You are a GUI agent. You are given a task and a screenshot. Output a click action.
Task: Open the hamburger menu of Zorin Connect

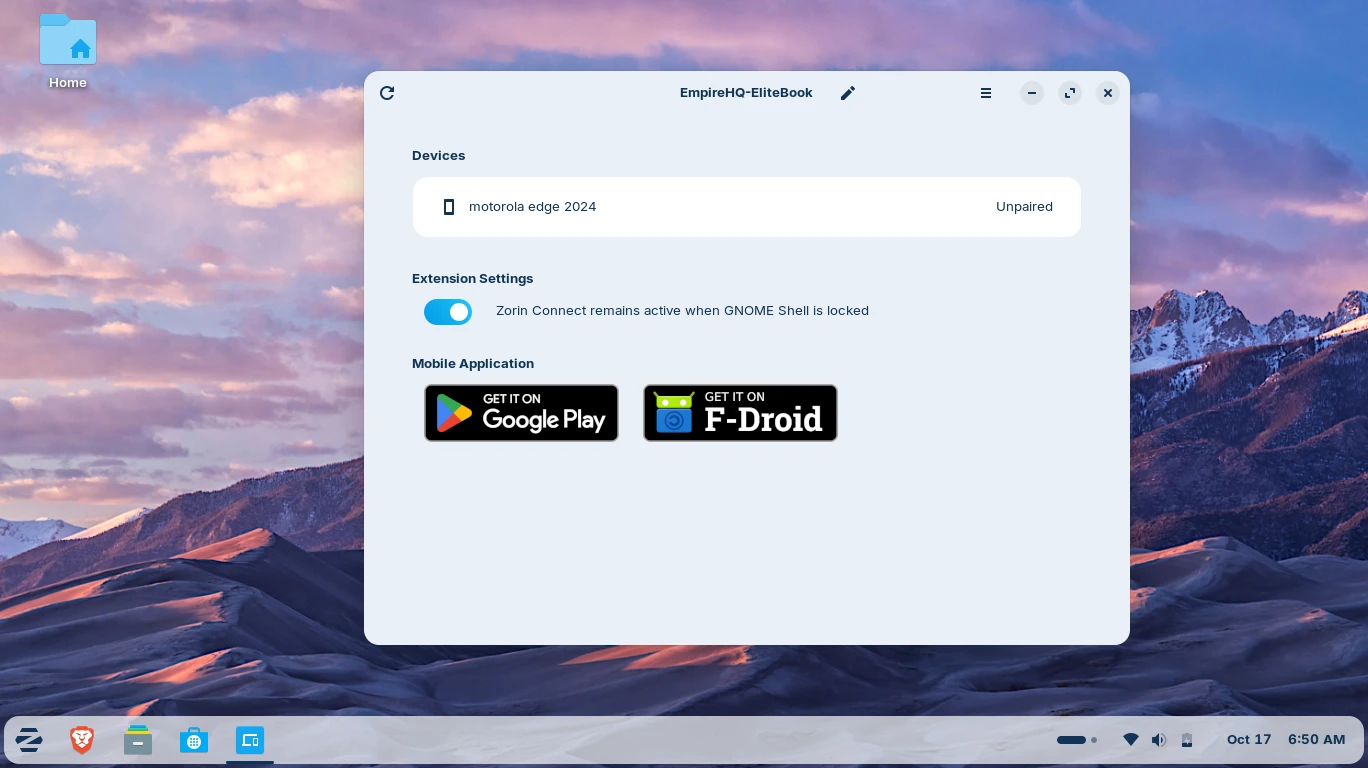(986, 93)
